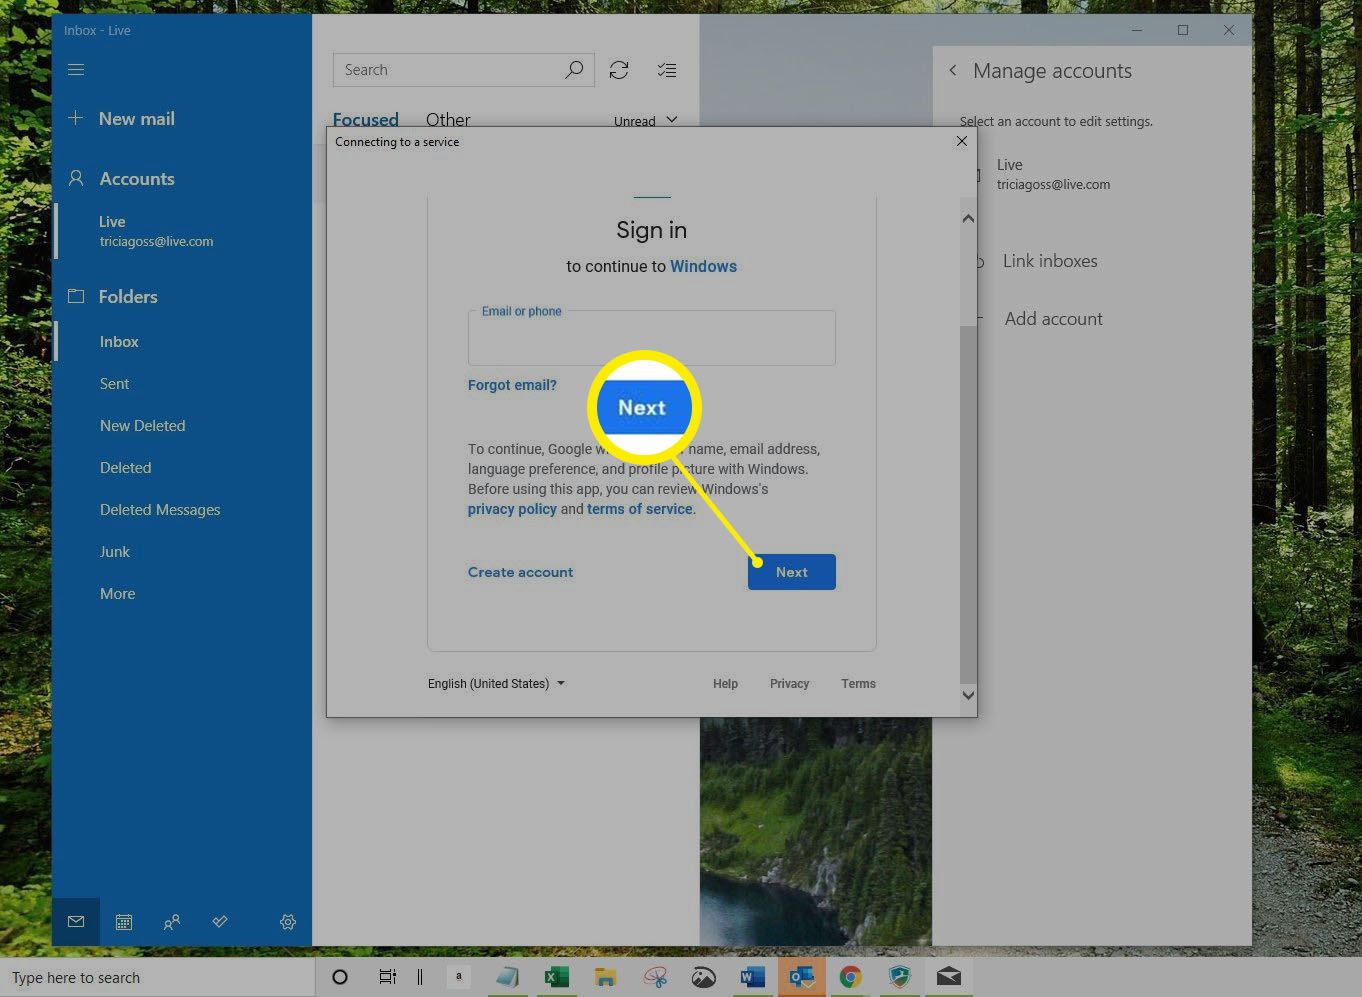
Task: Open Cortana circle icon on taskbar
Action: pos(340,977)
